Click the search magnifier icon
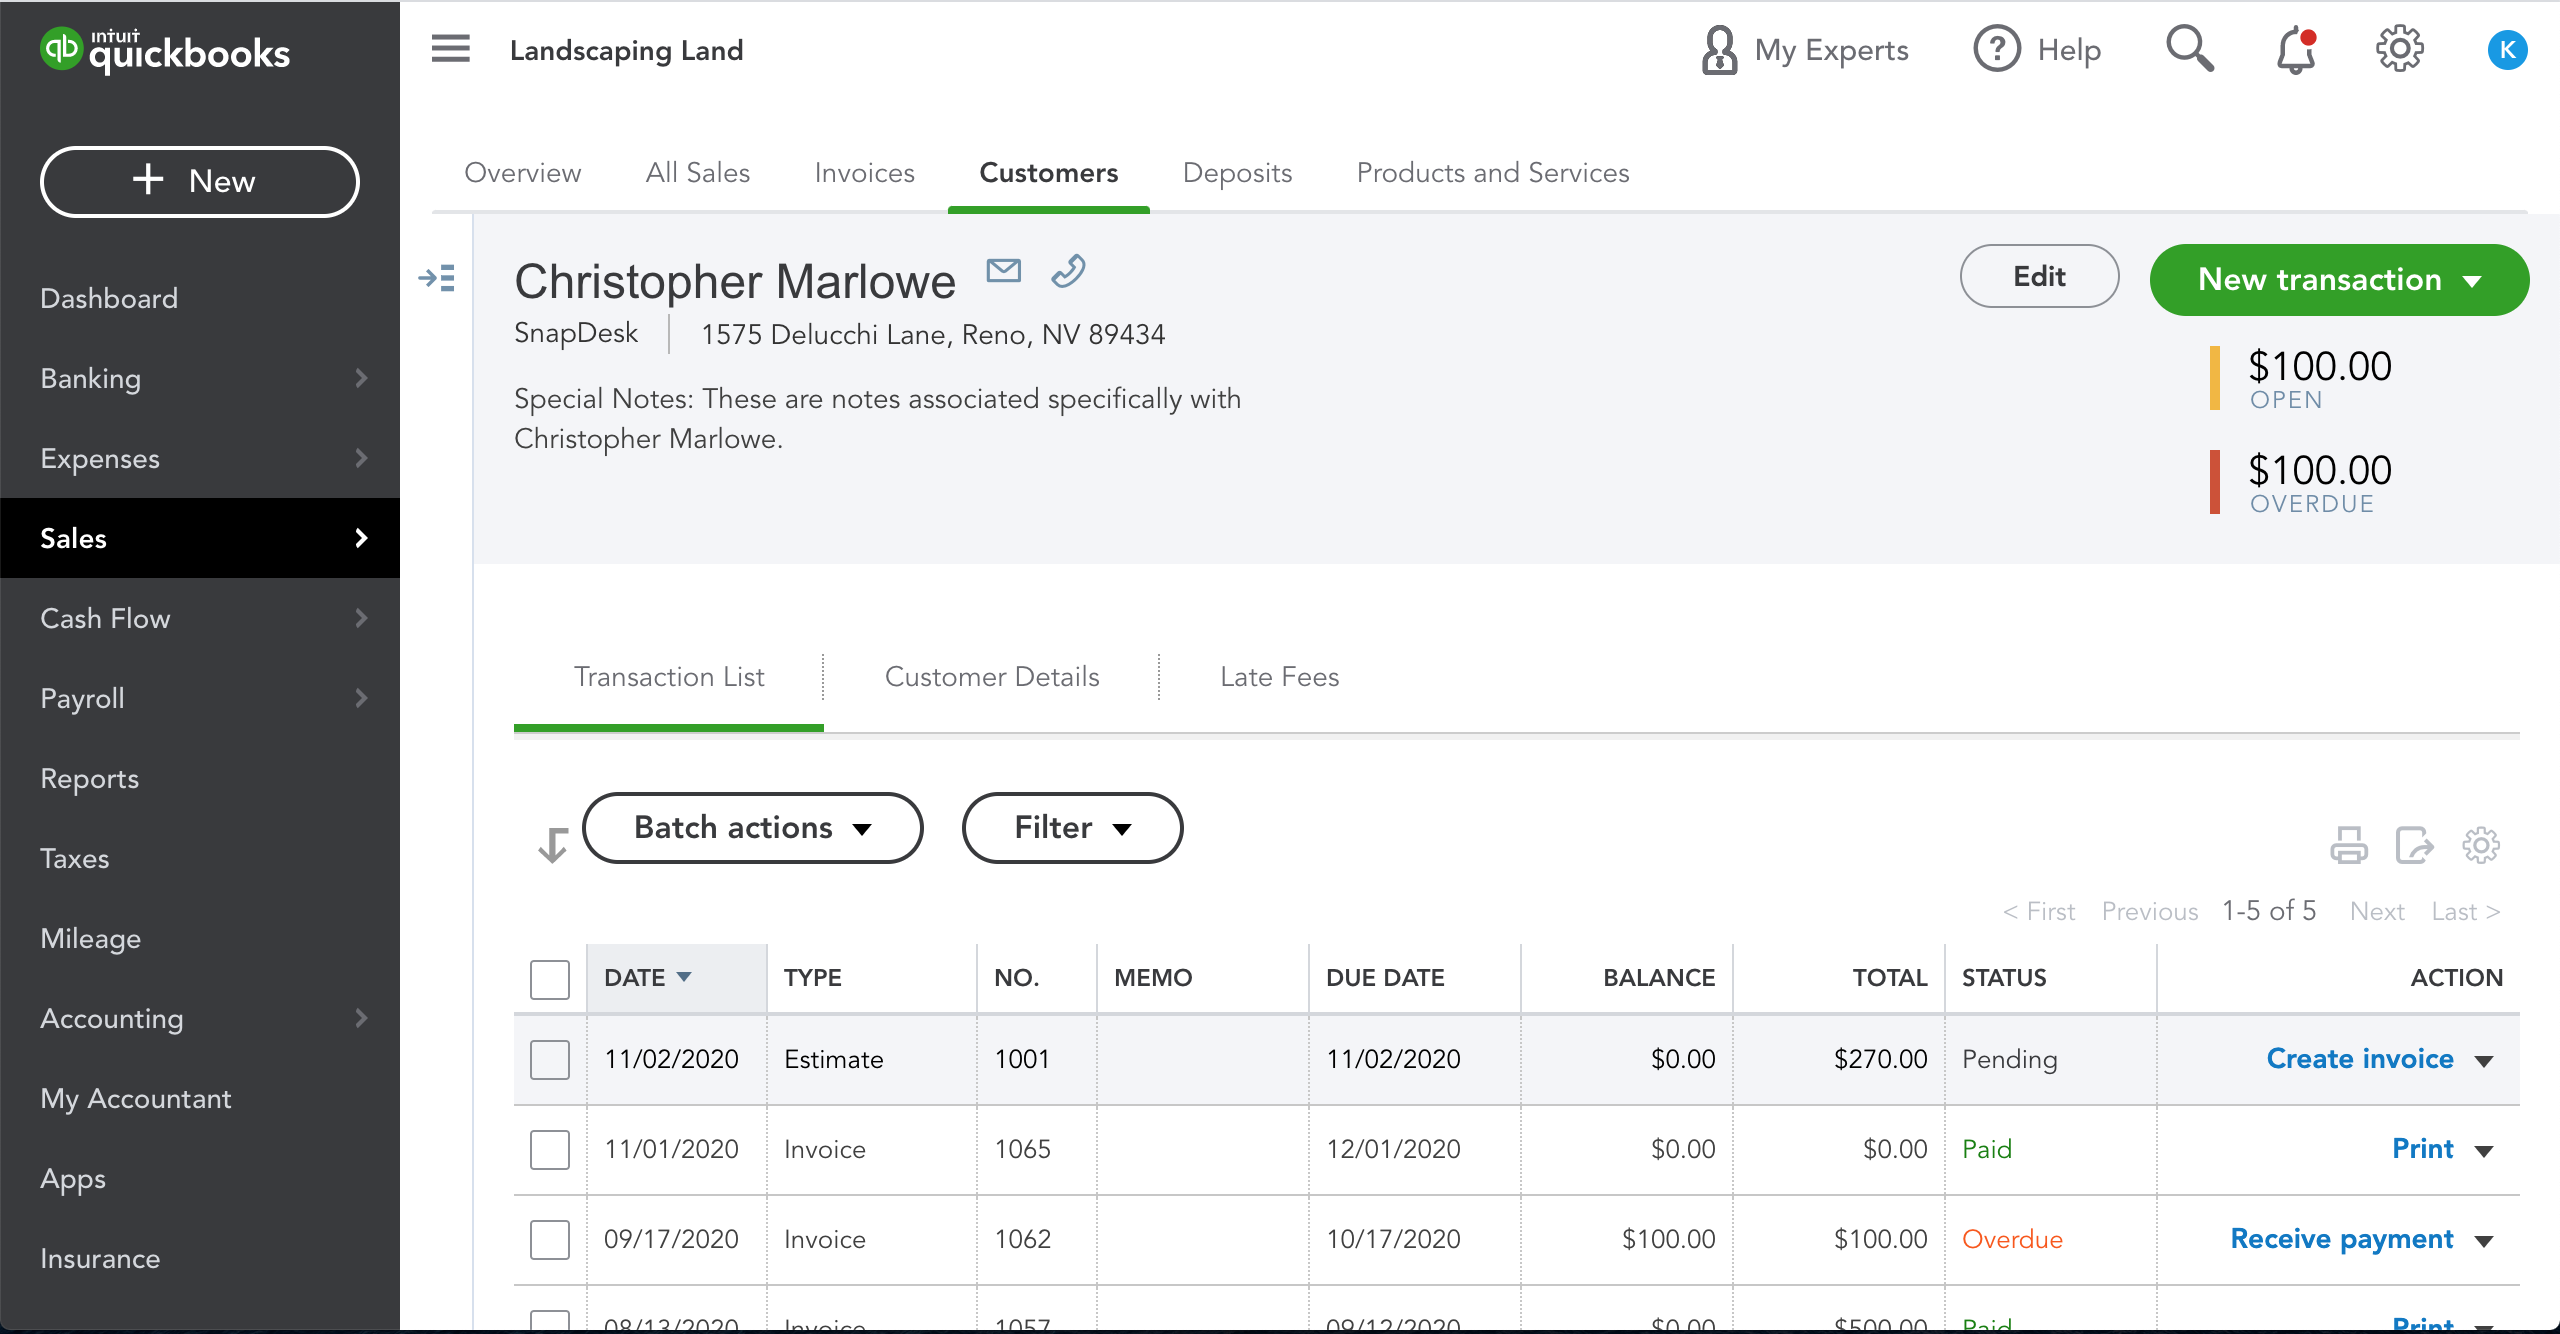2560x1334 pixels. (x=2189, y=49)
